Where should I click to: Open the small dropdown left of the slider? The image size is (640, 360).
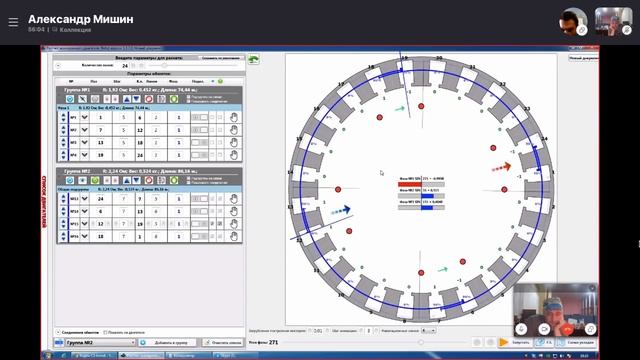click(x=429, y=331)
